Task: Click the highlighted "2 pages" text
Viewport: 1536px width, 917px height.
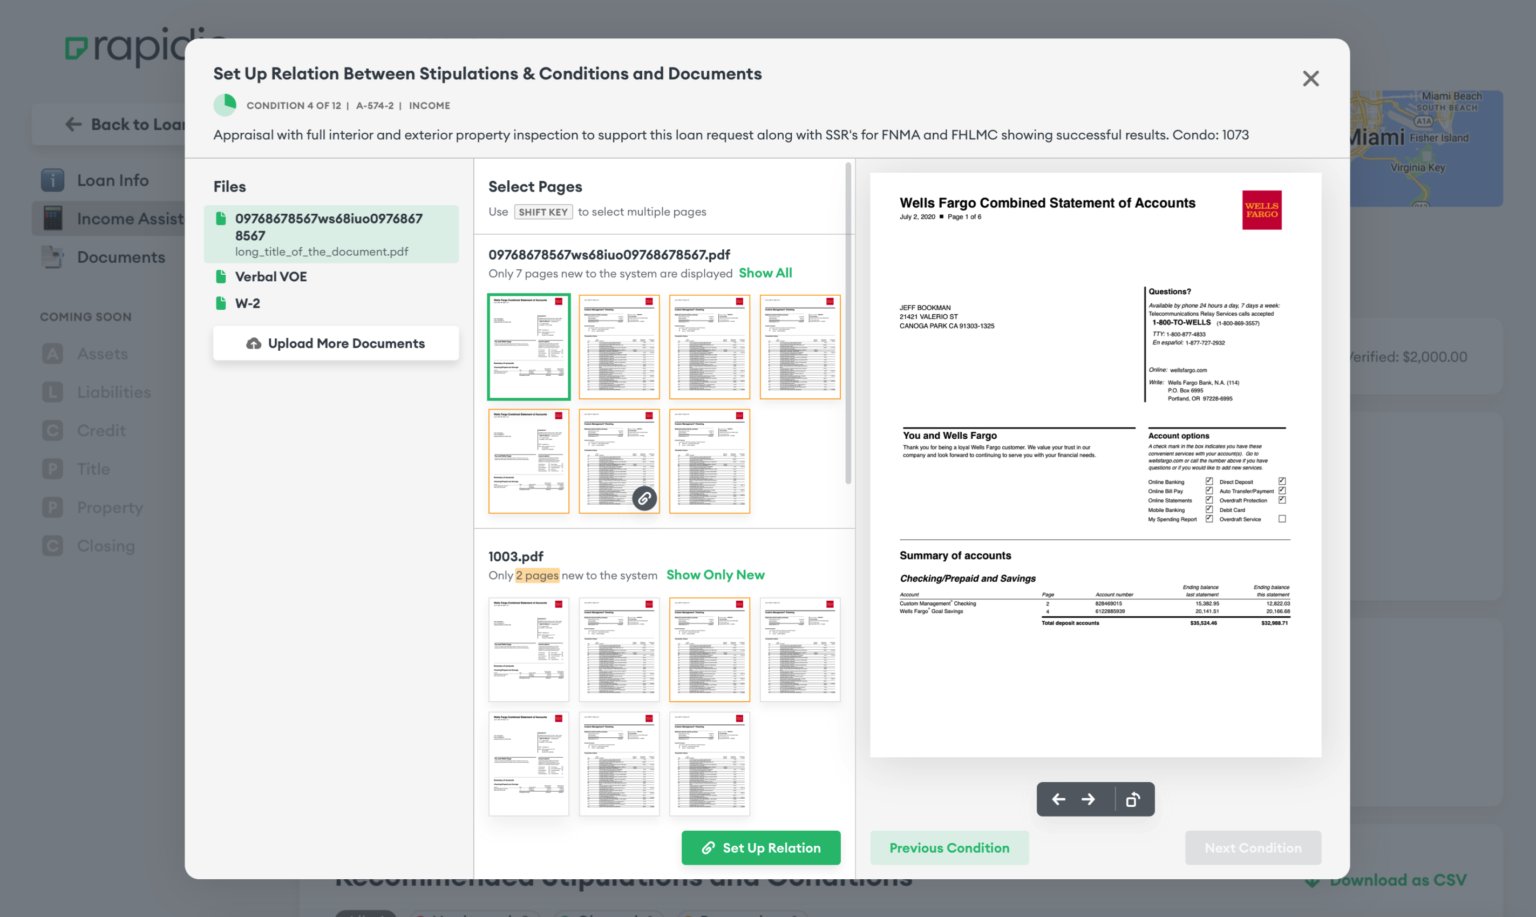Action: 538,575
